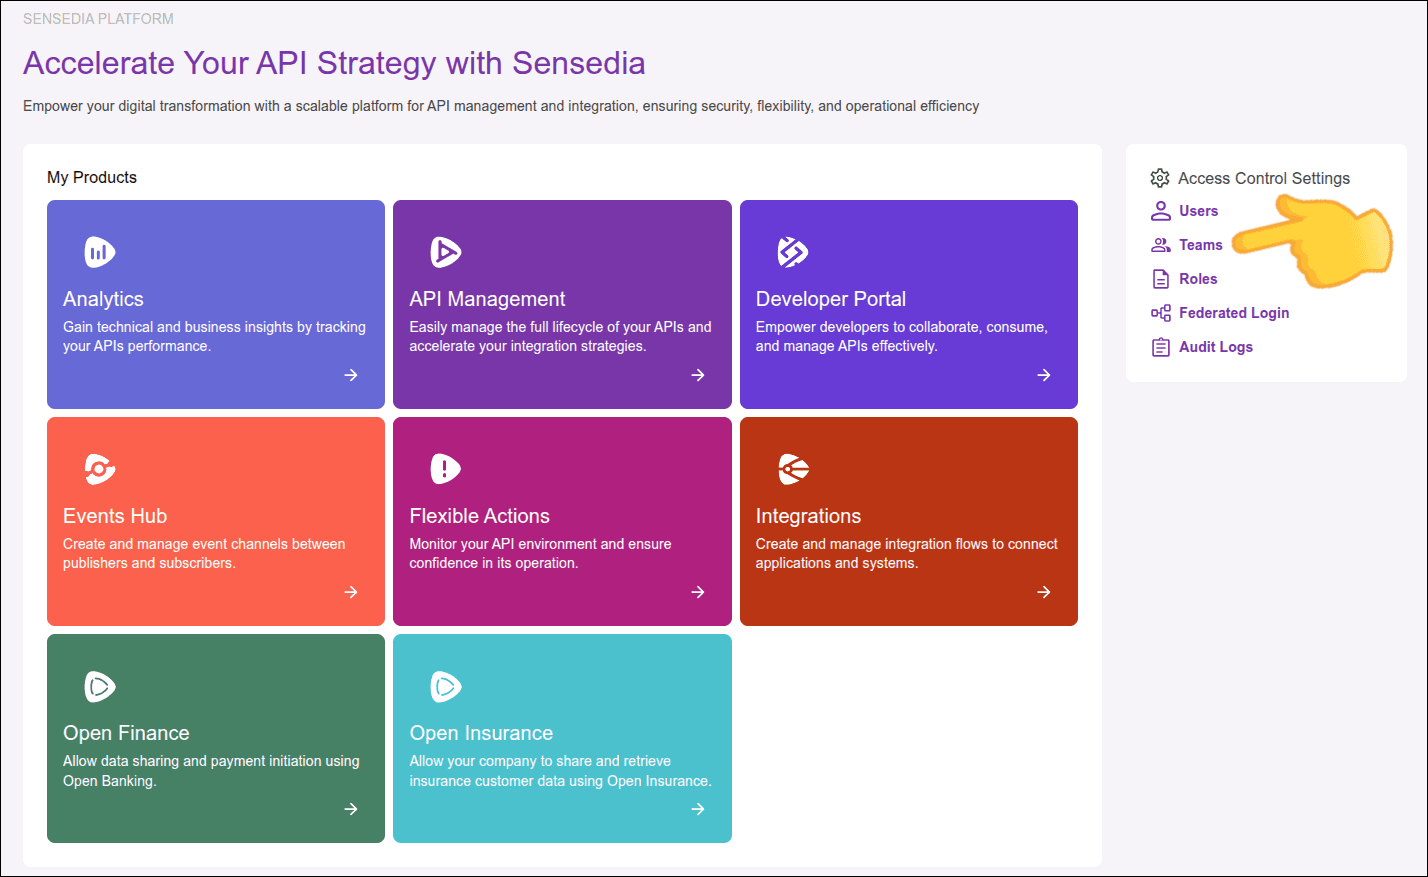Click the Events Hub icon
This screenshot has width=1428, height=877.
click(x=99, y=469)
